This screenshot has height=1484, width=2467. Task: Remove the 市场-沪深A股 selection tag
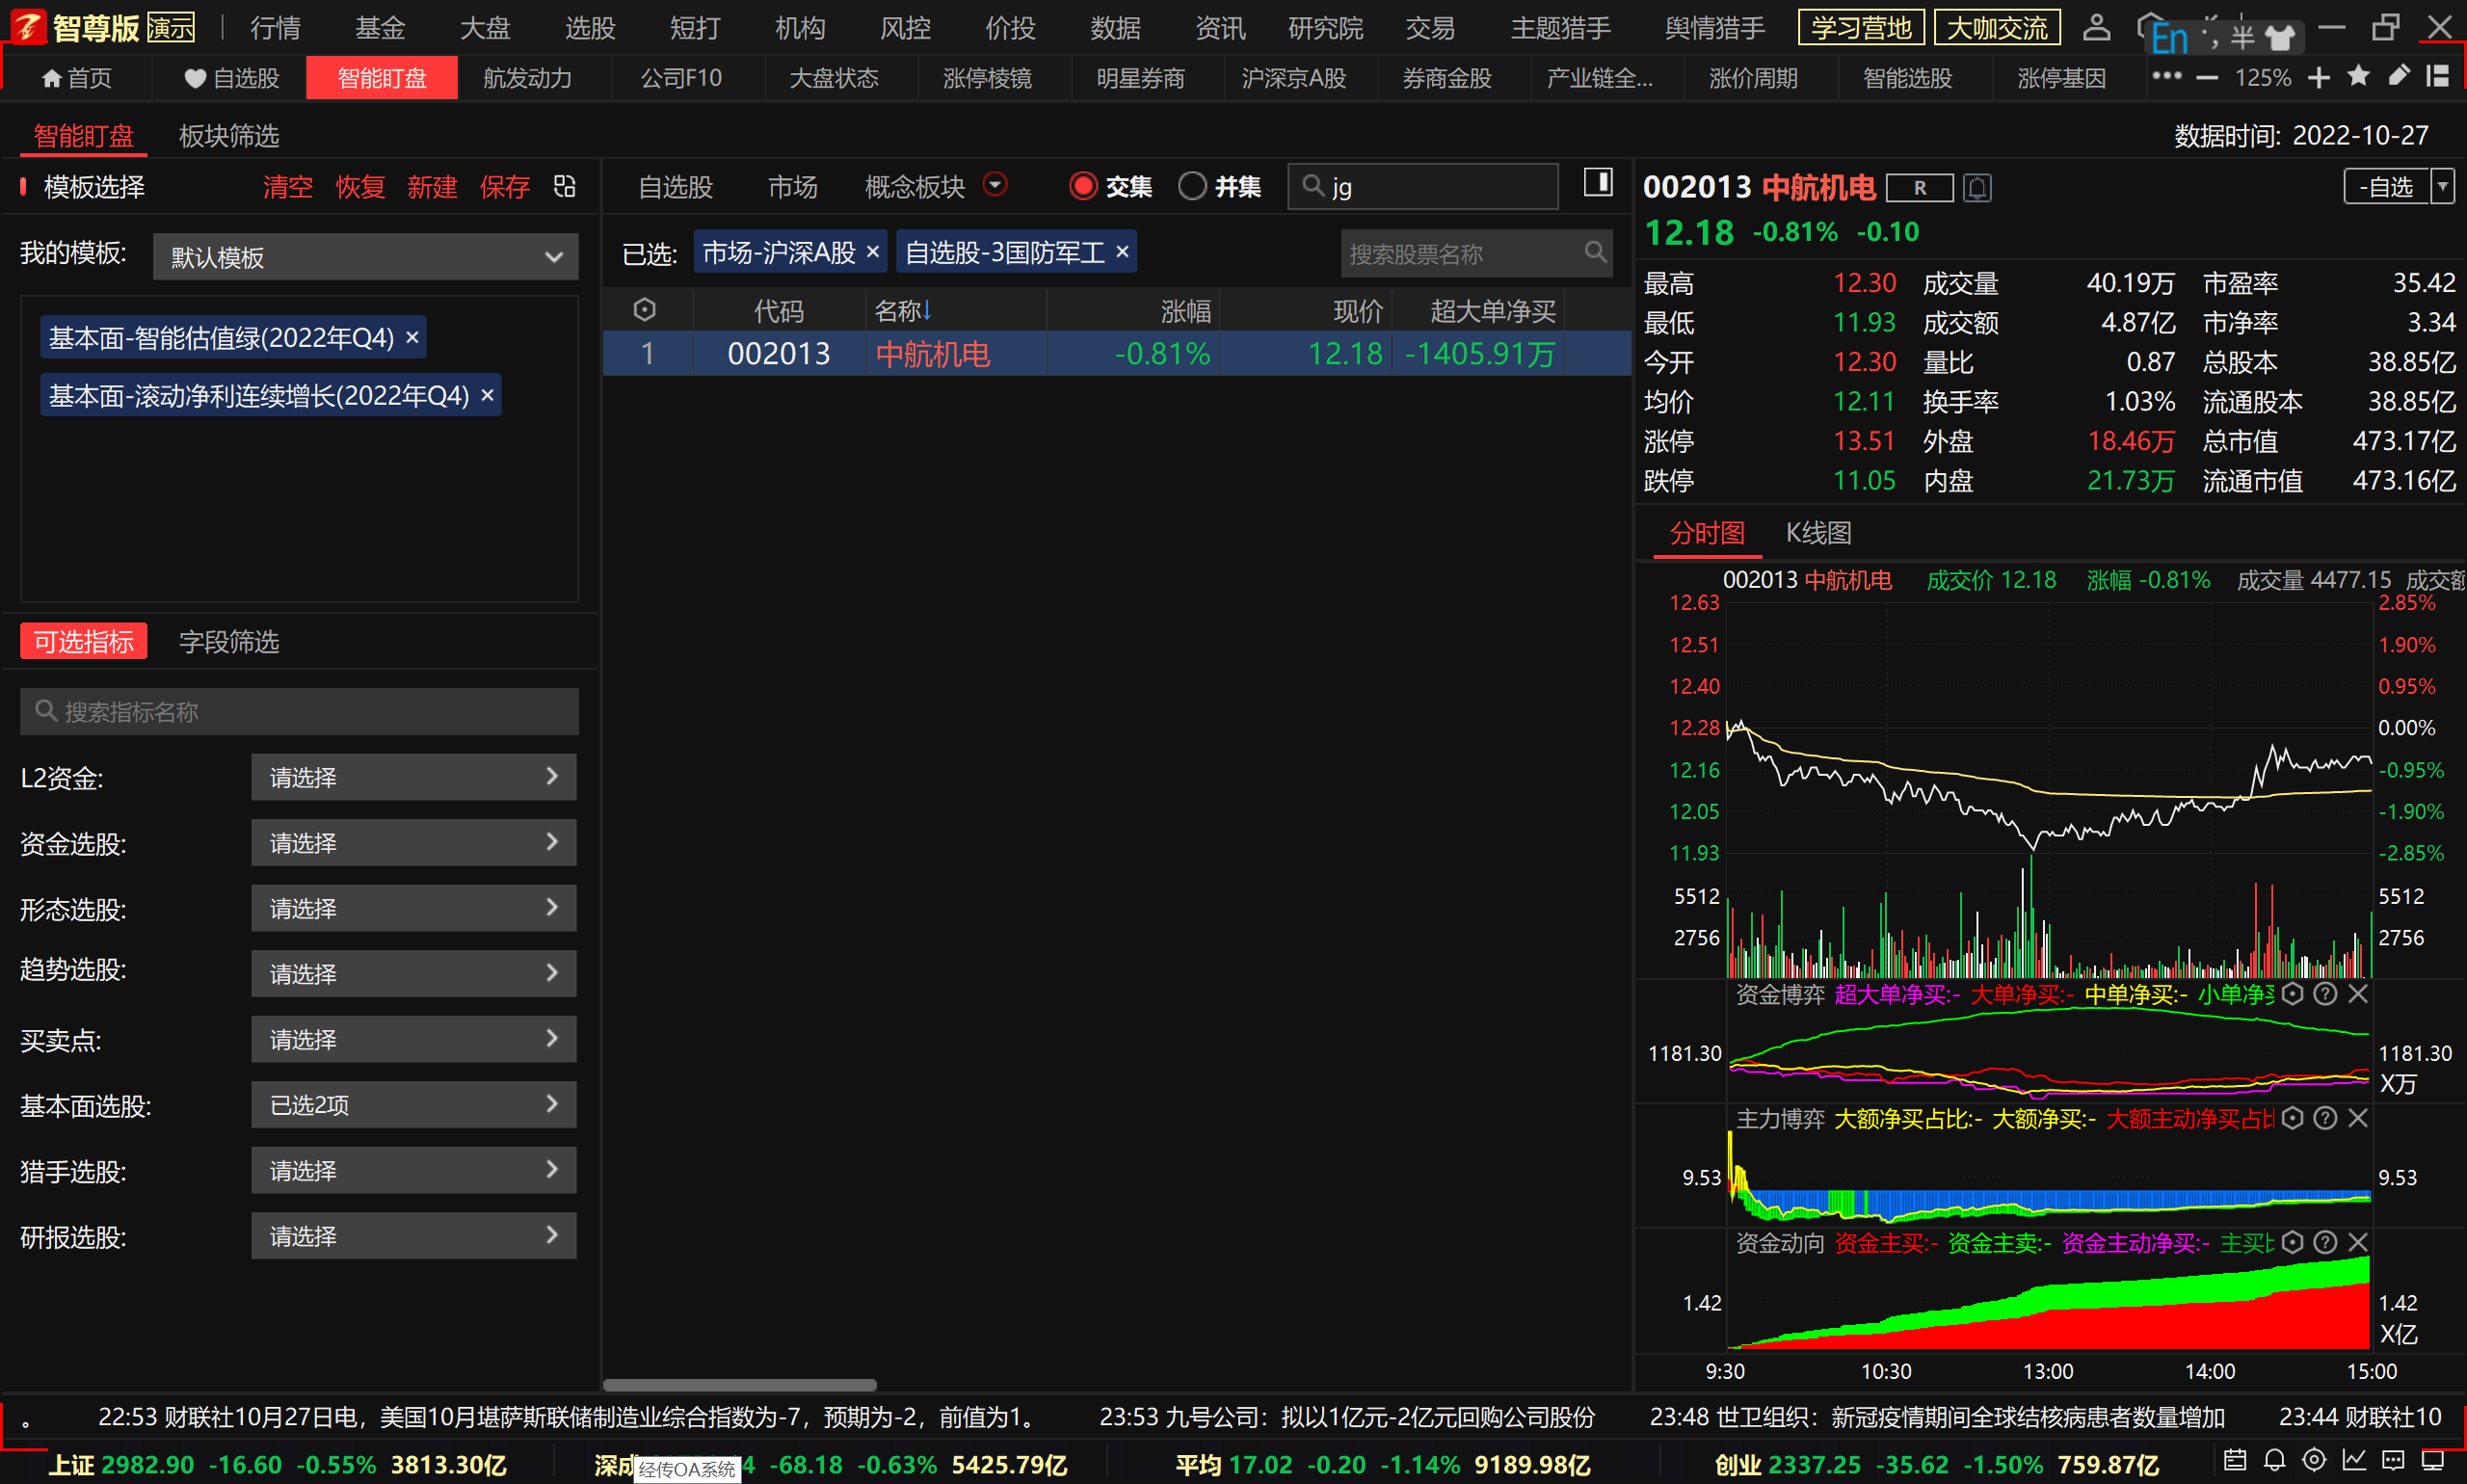pos(873,252)
